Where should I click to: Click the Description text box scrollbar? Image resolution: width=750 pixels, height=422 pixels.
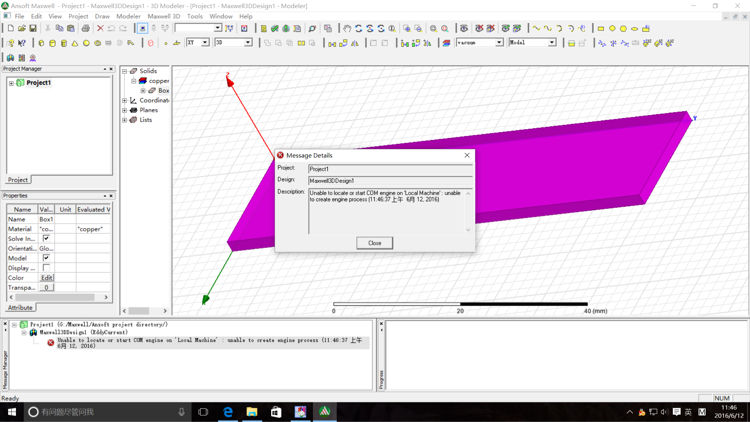468,211
